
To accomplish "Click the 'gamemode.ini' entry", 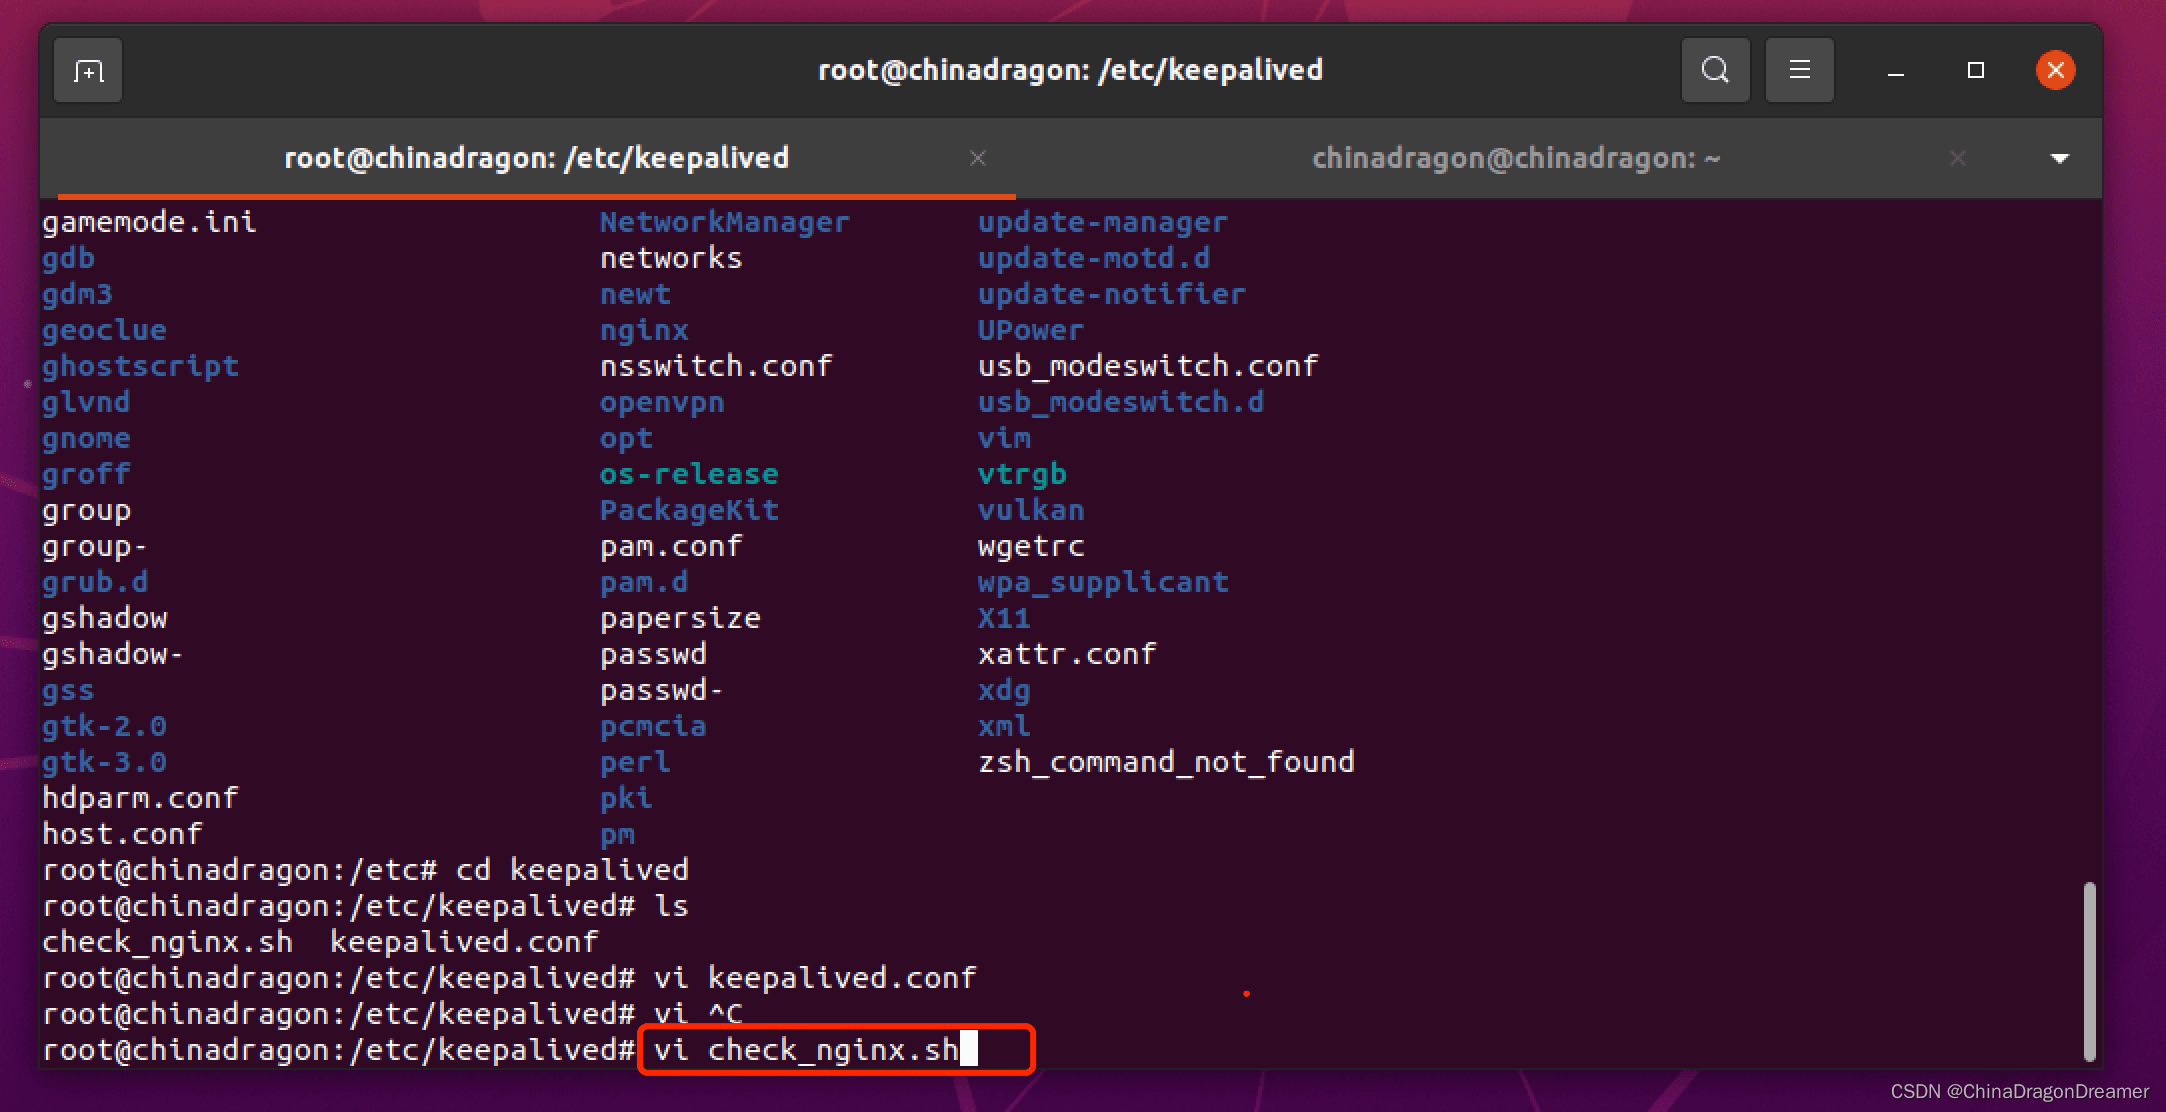I will pyautogui.click(x=149, y=222).
